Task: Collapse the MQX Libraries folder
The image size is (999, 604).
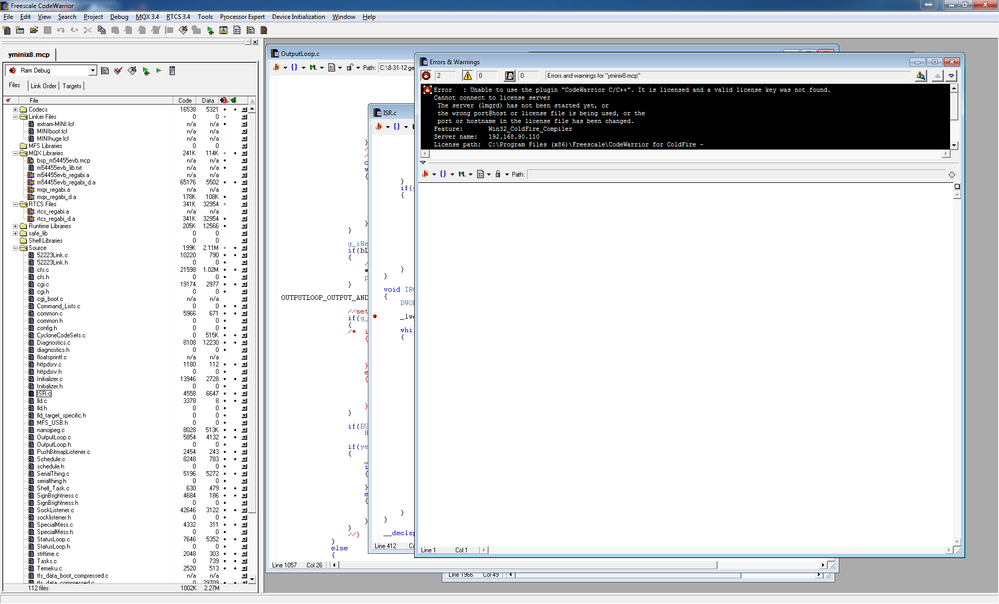Action: [x=15, y=154]
